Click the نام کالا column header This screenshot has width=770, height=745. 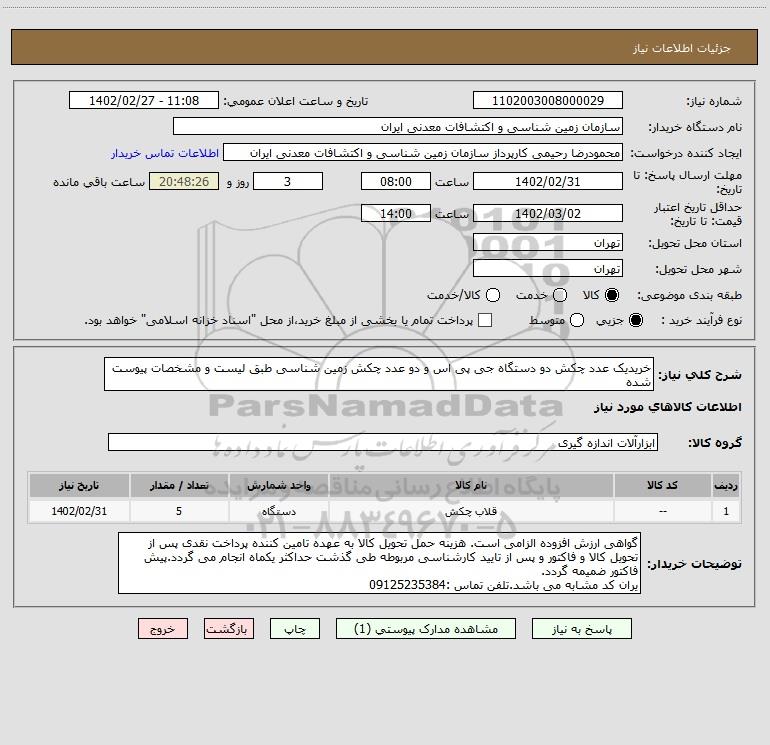point(471,485)
